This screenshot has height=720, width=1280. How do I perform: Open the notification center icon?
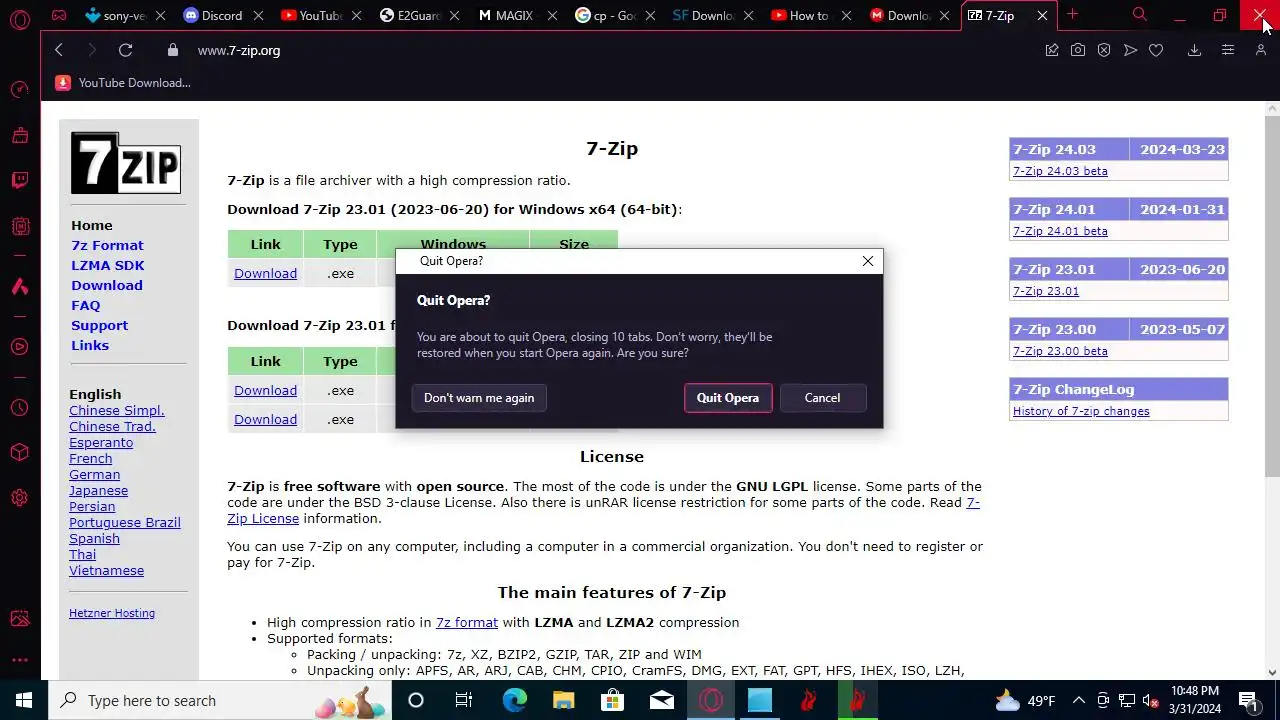tap(1248, 700)
